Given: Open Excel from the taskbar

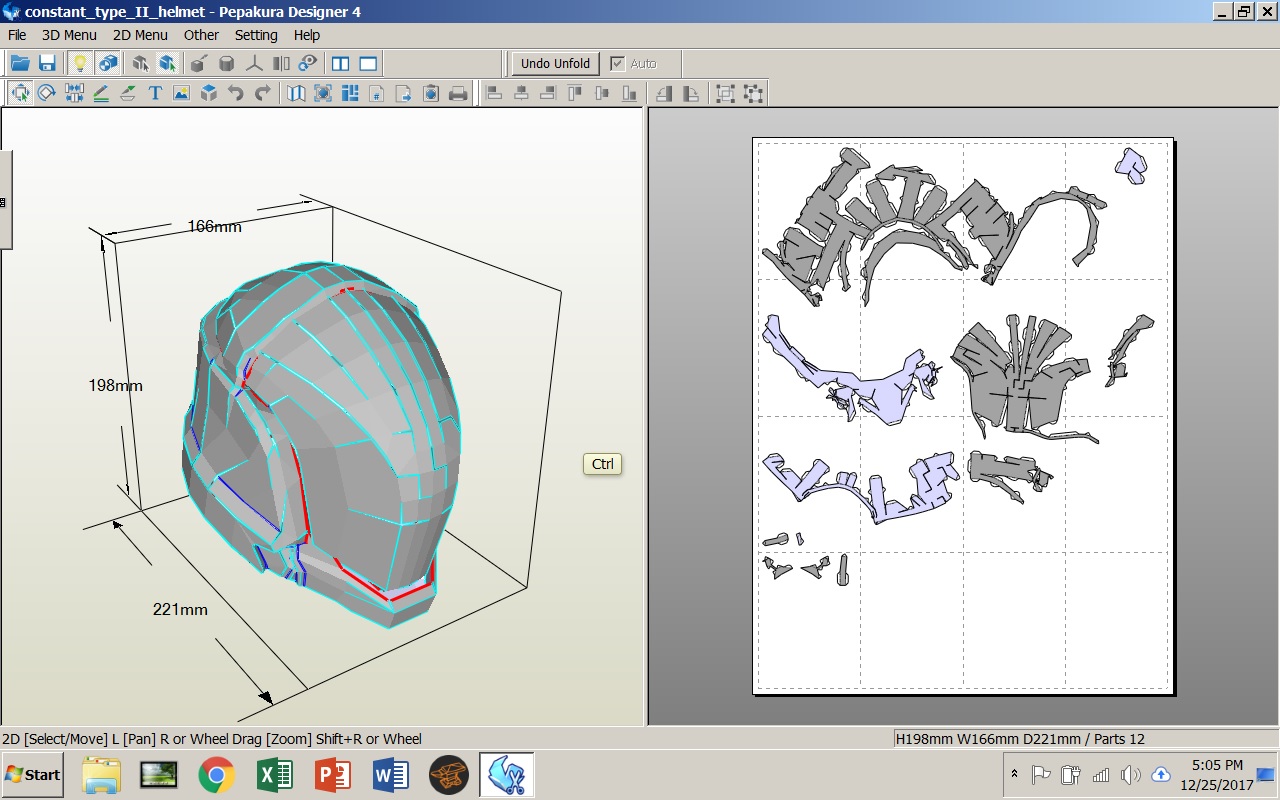Looking at the screenshot, I should click(x=274, y=775).
